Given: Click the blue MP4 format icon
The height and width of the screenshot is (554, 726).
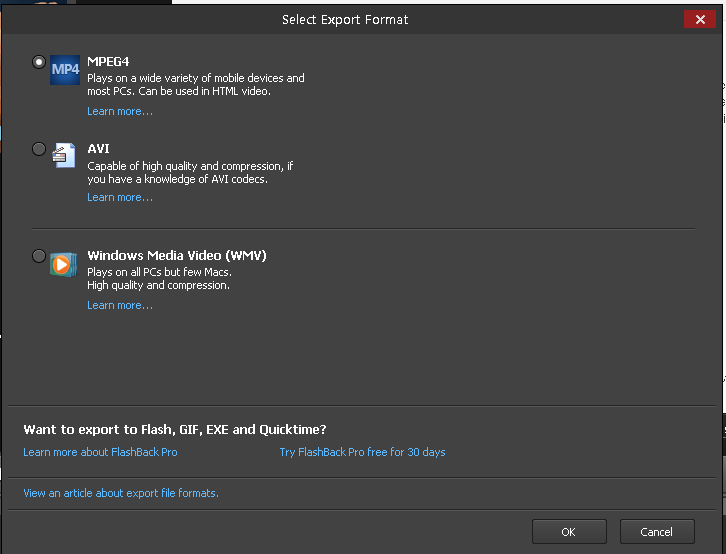Looking at the screenshot, I should (x=65, y=70).
